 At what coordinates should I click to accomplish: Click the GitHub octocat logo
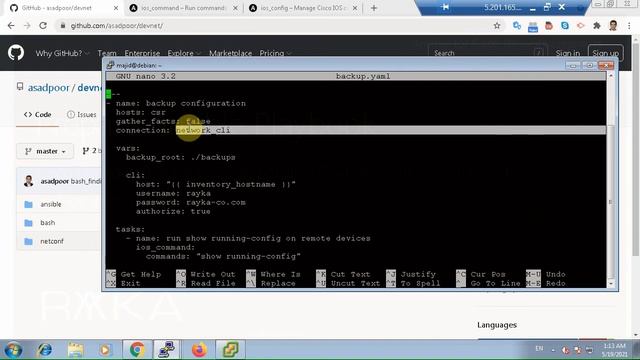click(x=16, y=53)
